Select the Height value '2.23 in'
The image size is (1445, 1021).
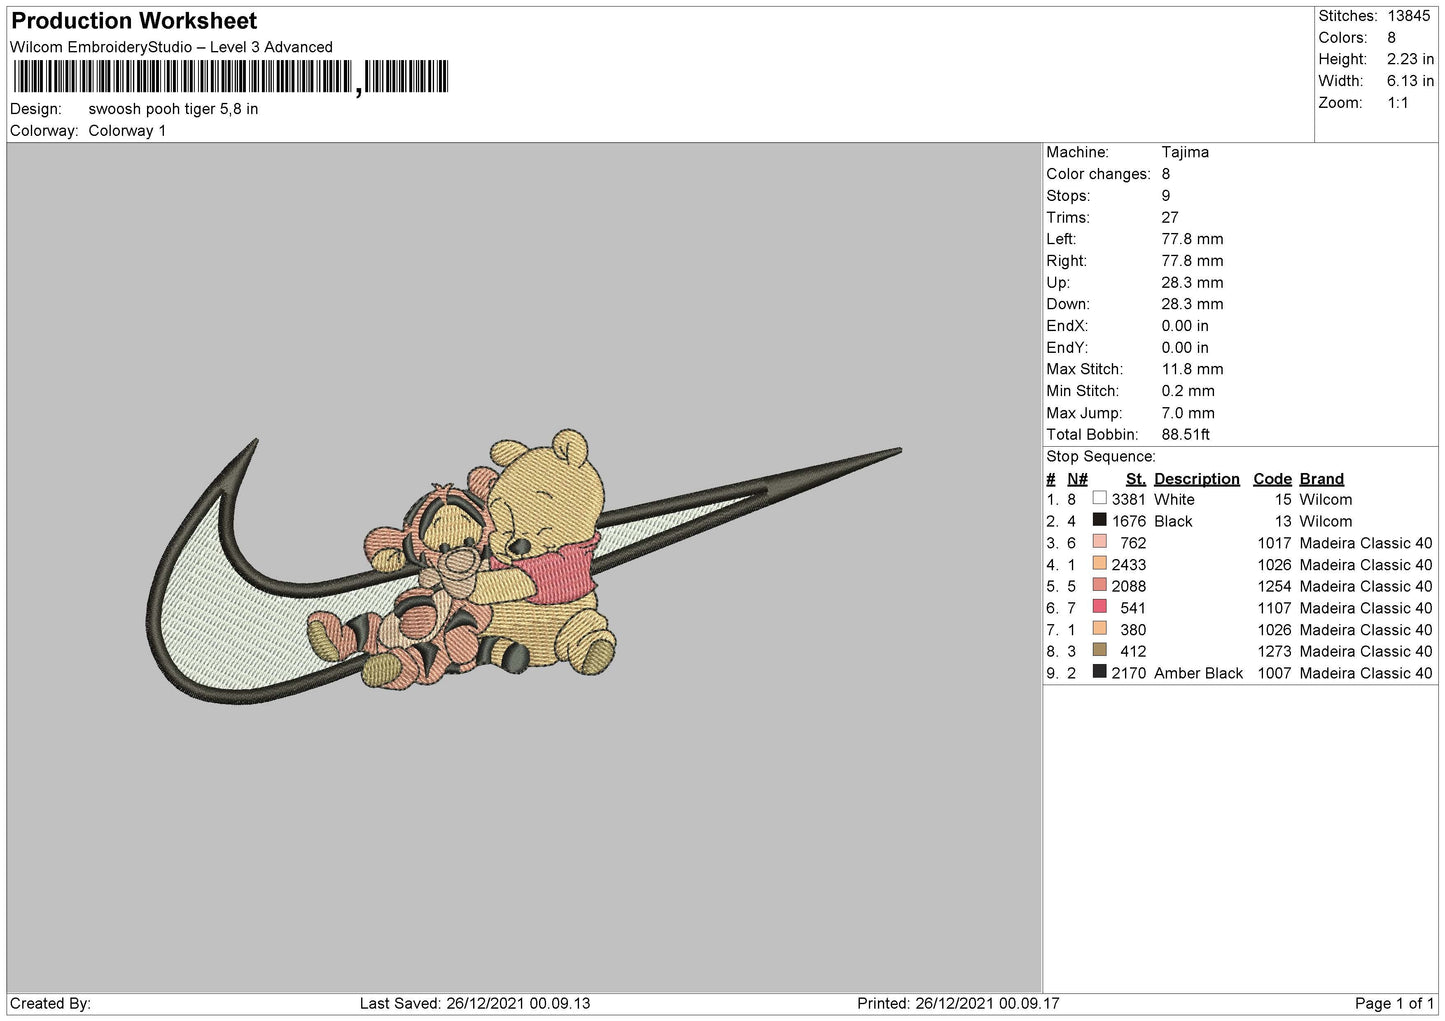(x=1410, y=60)
